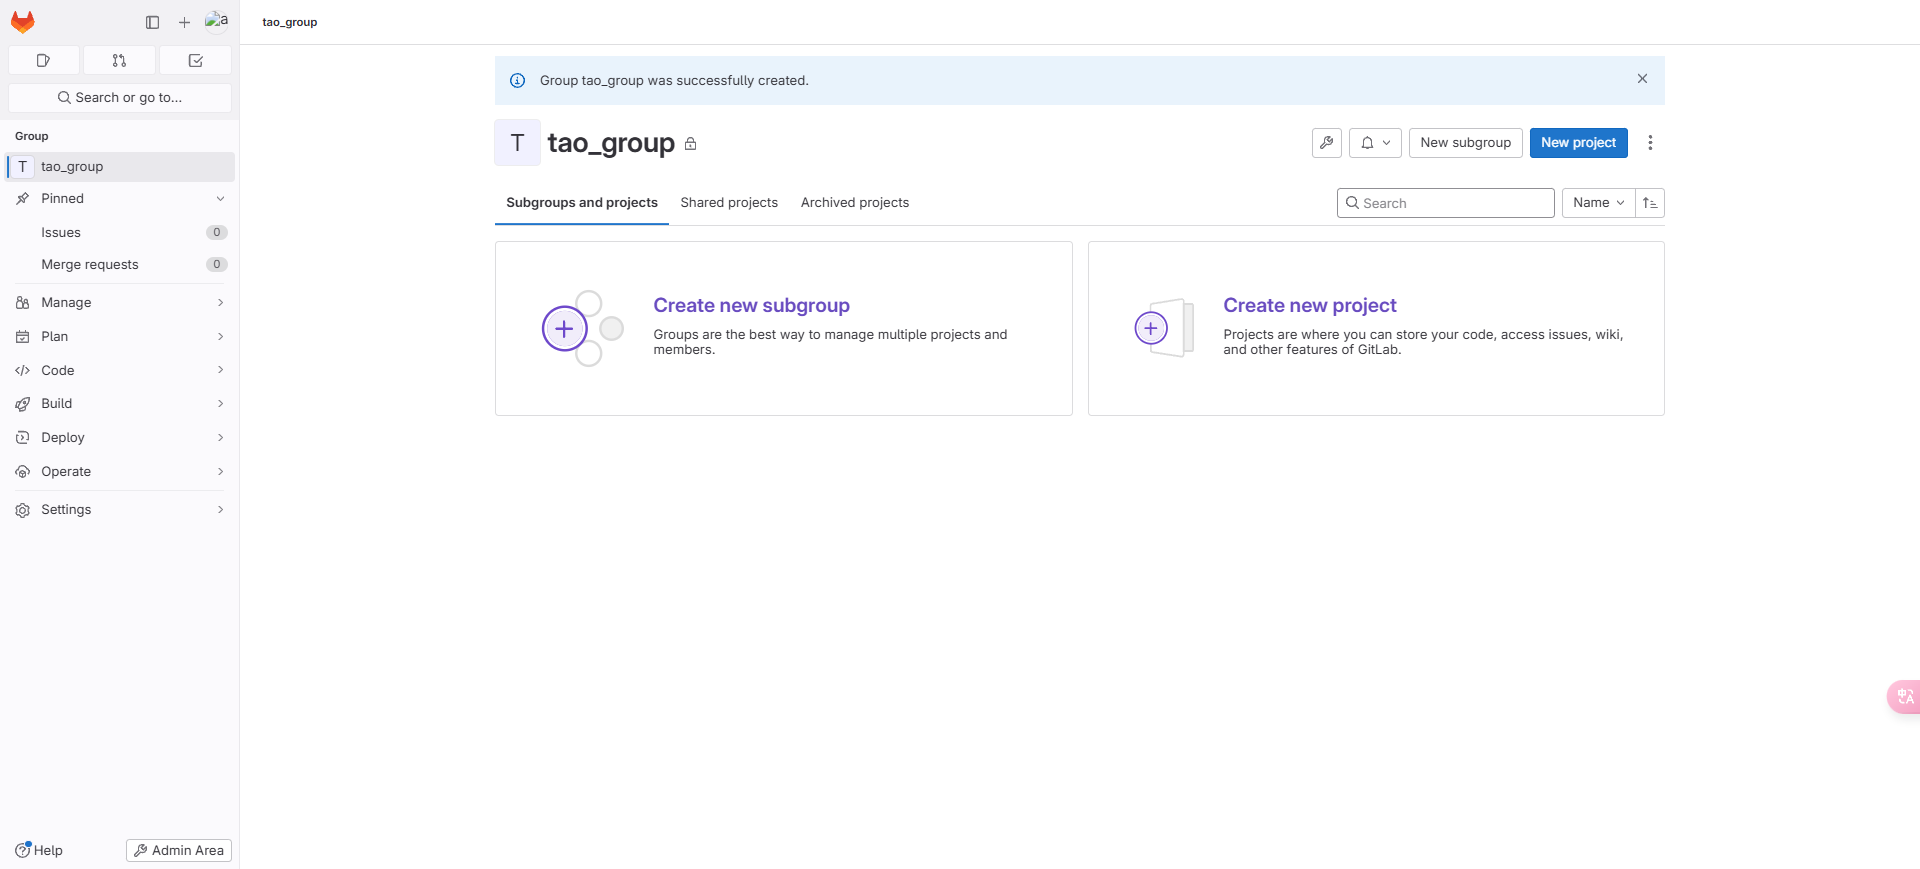Click the private lock icon beside tao_group
The image size is (1920, 869).
click(x=690, y=144)
